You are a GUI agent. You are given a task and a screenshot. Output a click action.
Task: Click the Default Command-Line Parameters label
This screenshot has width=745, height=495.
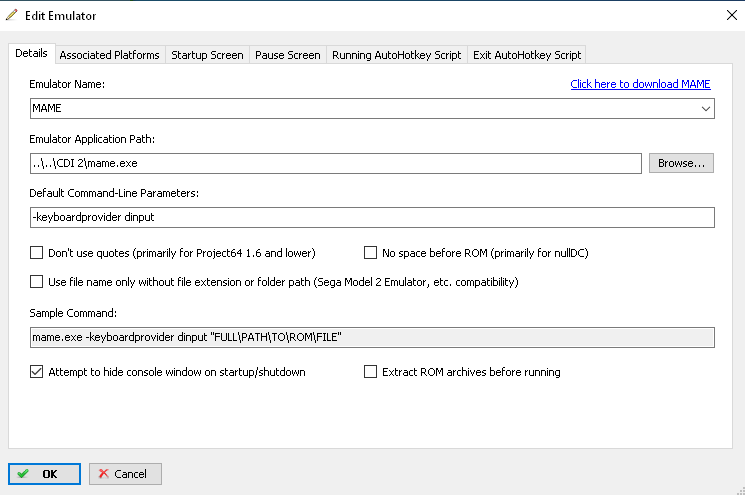tap(114, 193)
